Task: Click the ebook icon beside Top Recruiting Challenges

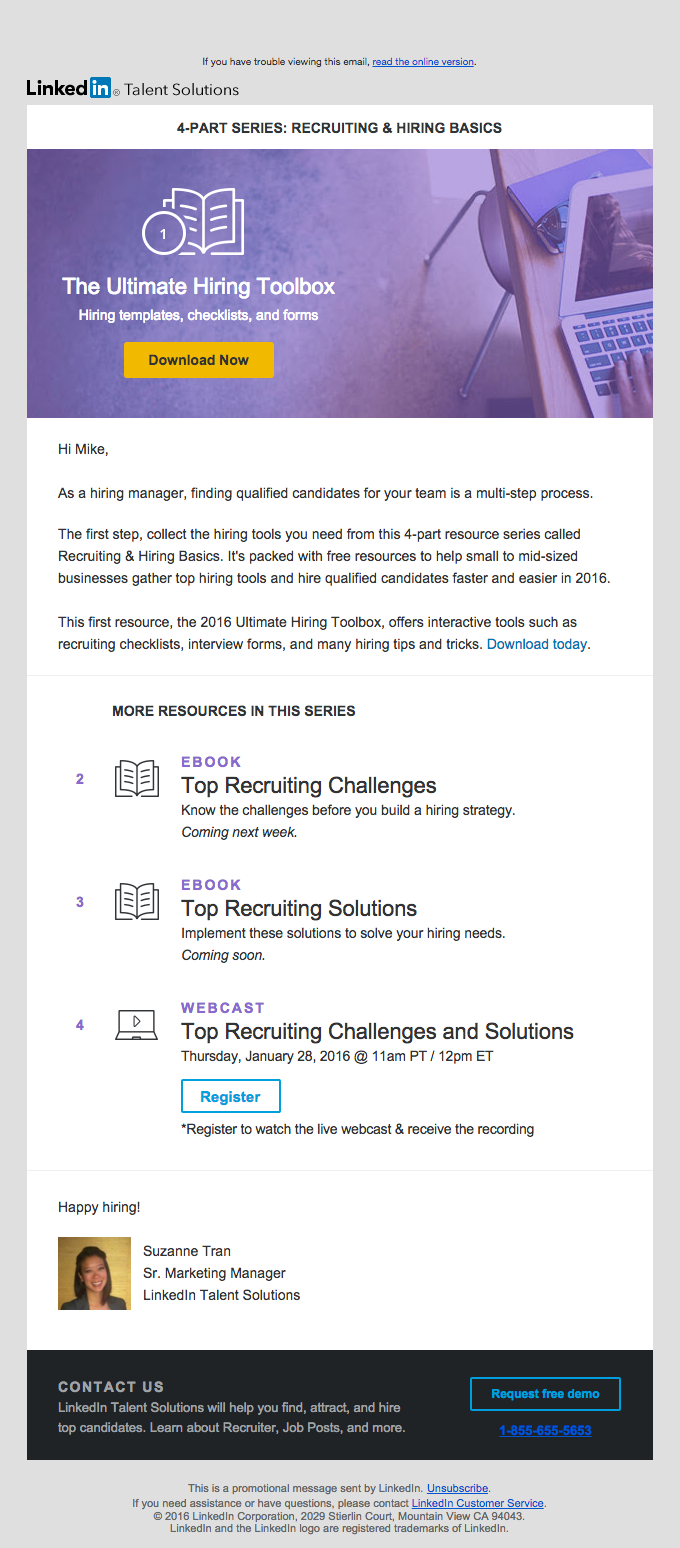Action: pyautogui.click(x=137, y=779)
